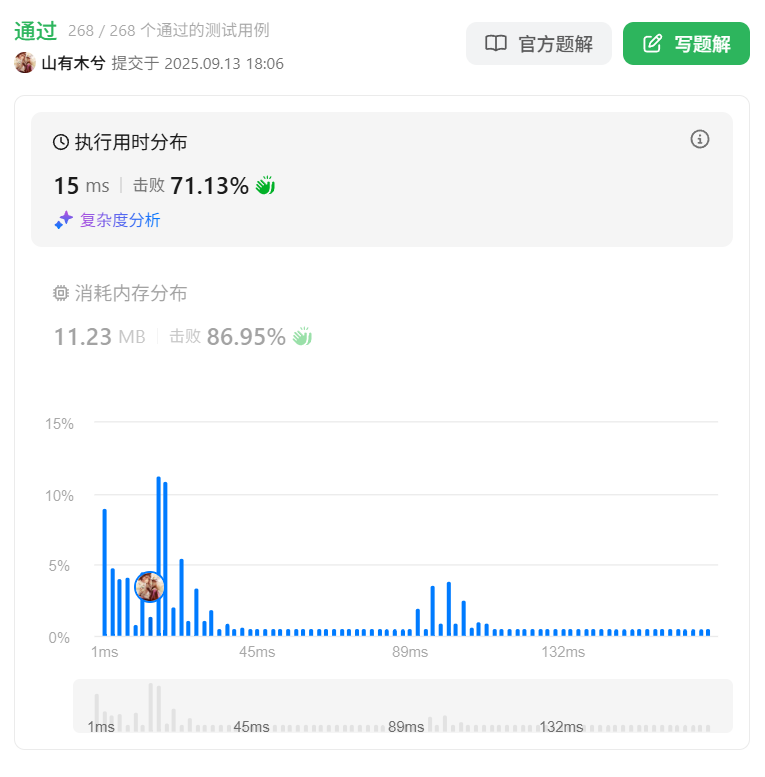The image size is (765, 777).
Task: Click the clock icon next to 执行用时分布
Action: coord(61,142)
